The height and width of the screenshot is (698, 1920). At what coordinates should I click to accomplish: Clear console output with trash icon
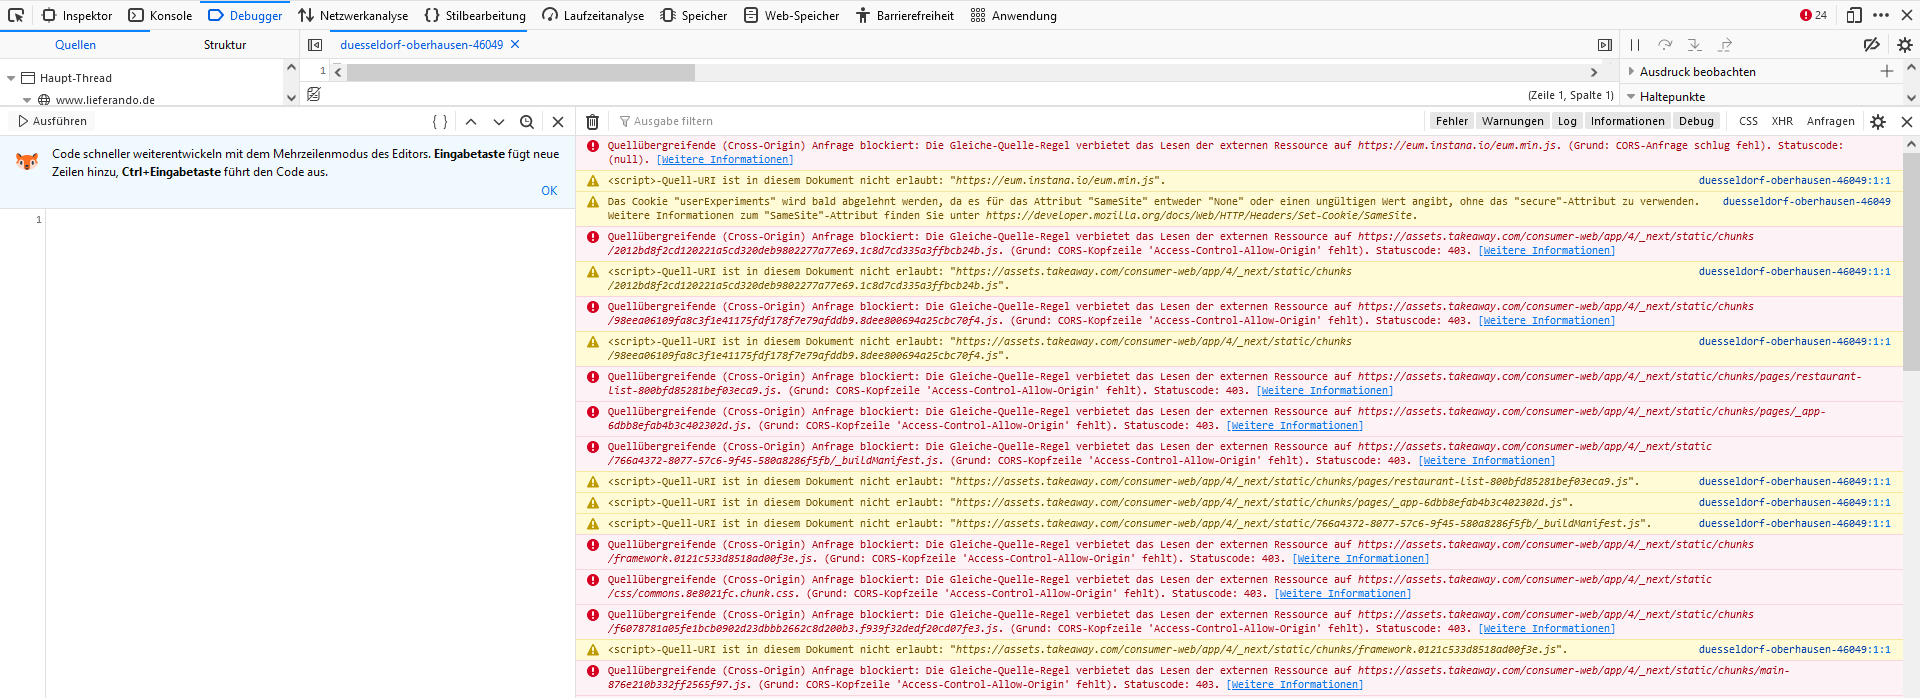pyautogui.click(x=592, y=122)
